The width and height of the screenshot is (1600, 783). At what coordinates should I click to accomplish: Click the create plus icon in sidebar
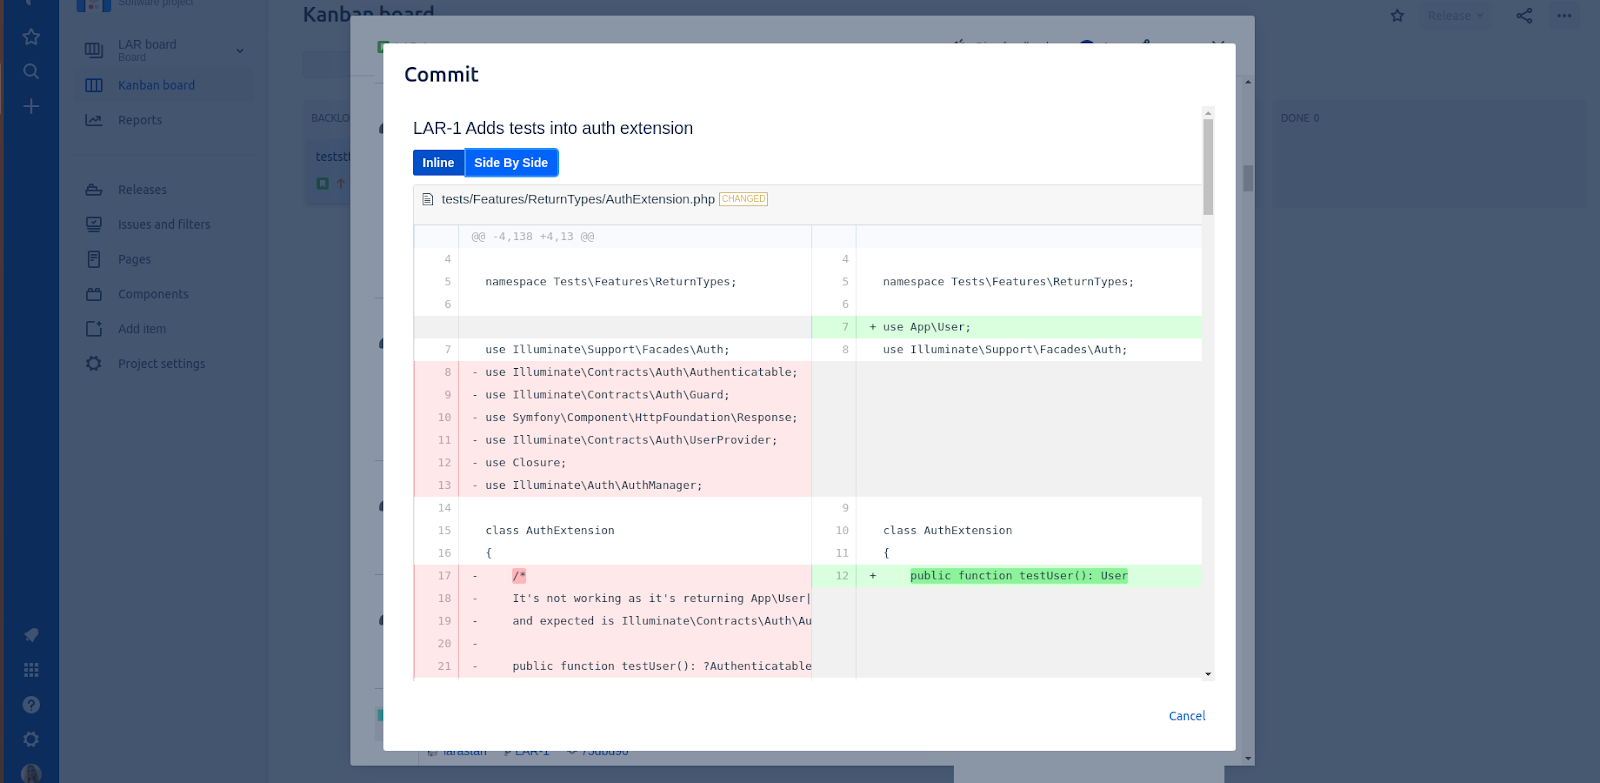(x=31, y=106)
